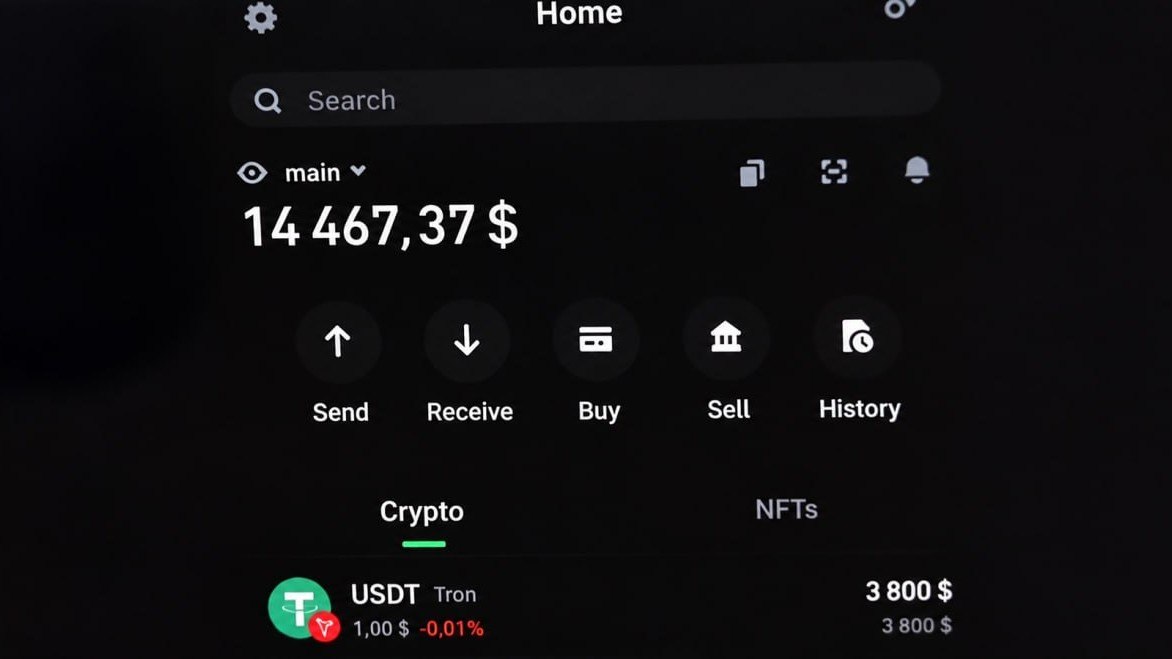Screen dimensions: 1172x659
Task: Open the Buy card icon
Action: click(596, 339)
